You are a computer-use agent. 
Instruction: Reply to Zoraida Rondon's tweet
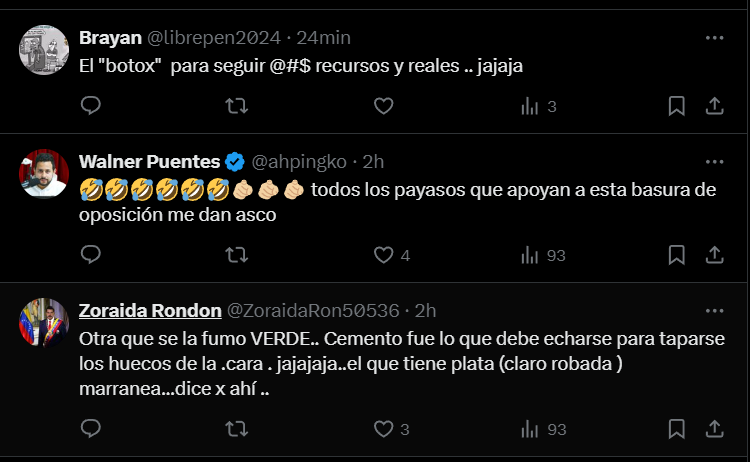tap(90, 429)
